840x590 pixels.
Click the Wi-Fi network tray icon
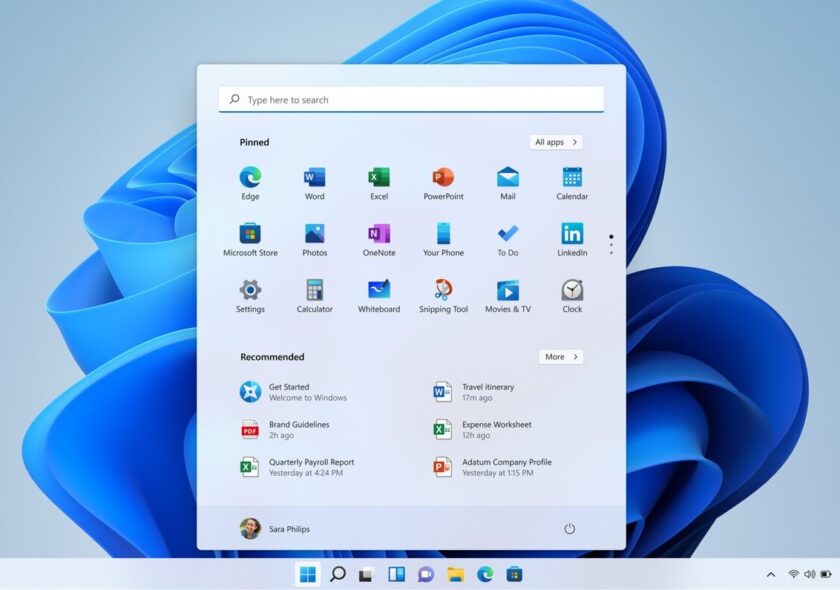point(793,574)
